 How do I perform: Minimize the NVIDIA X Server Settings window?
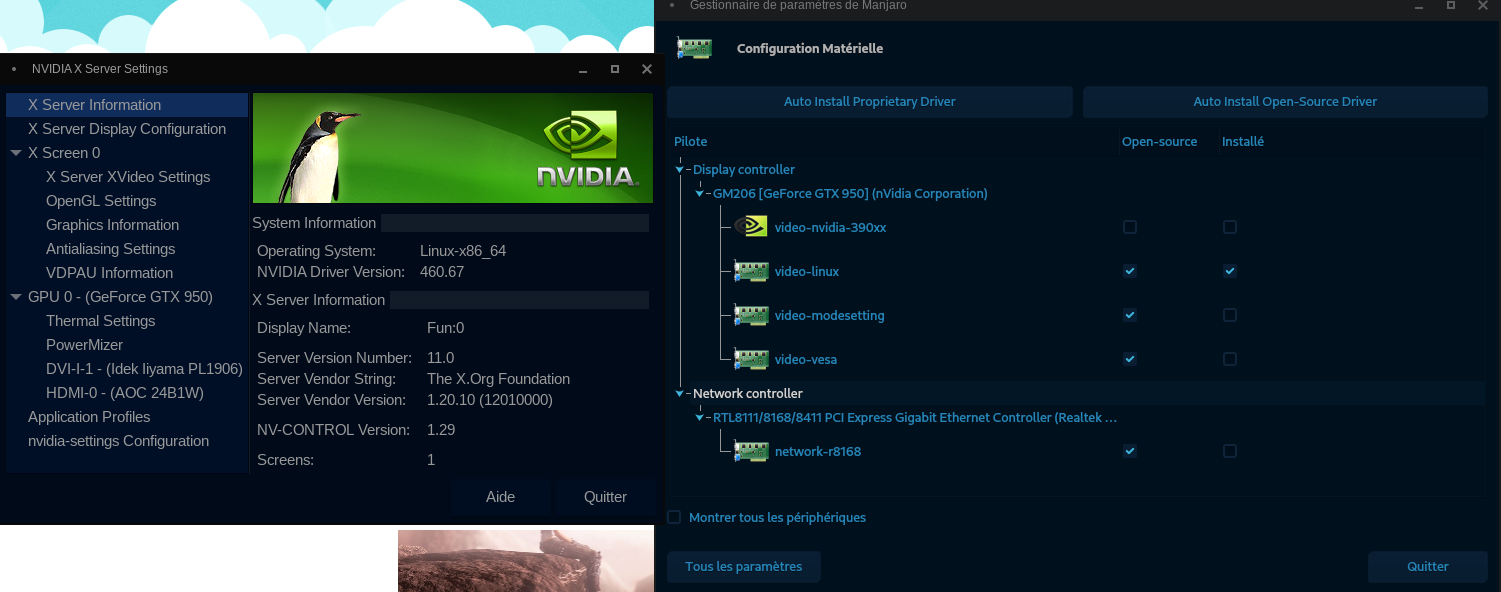pos(583,69)
